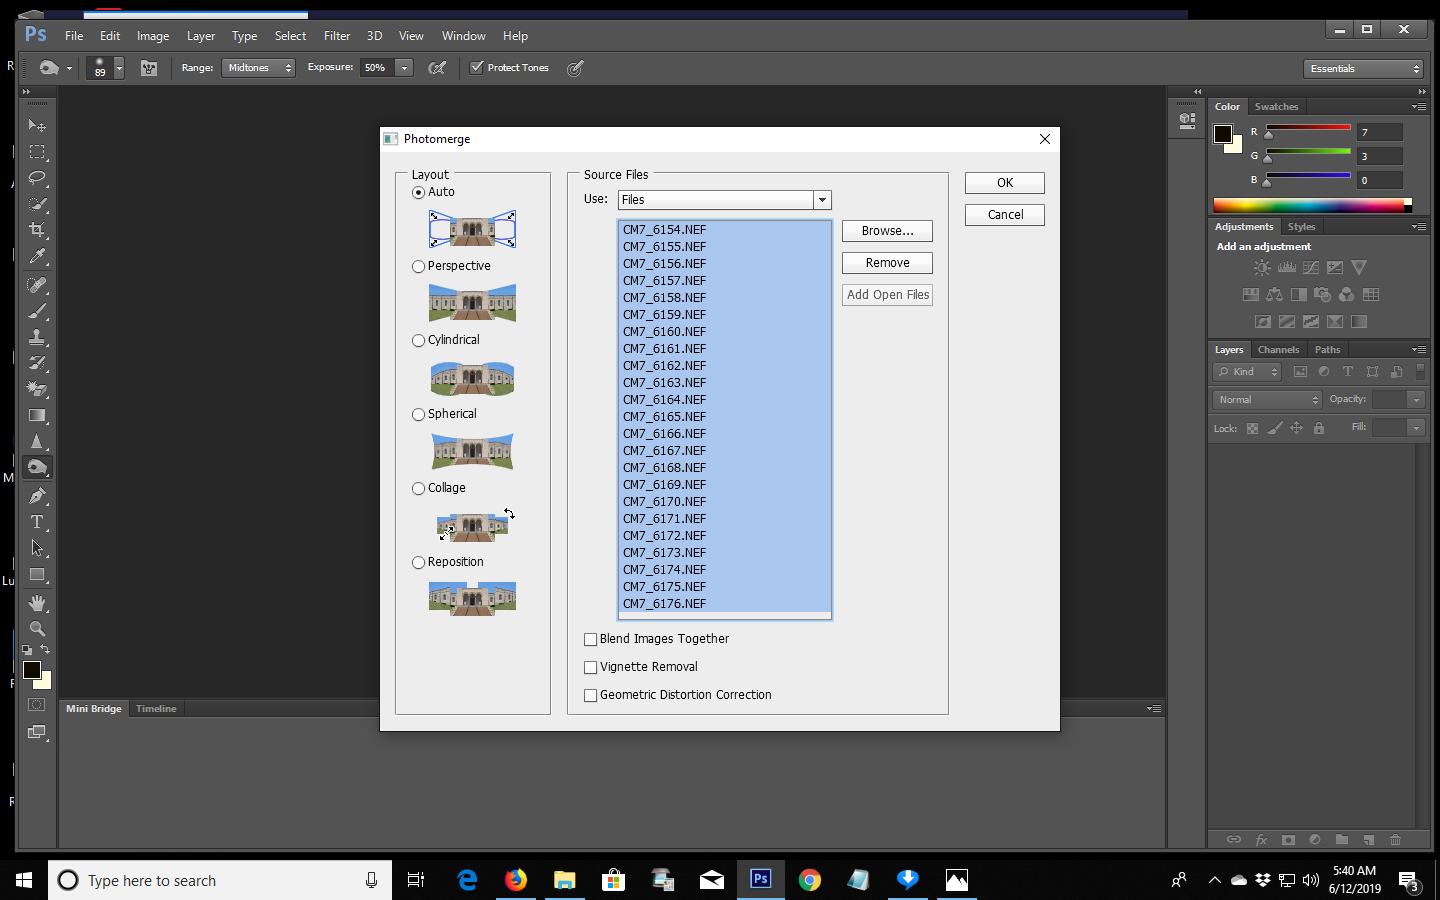This screenshot has height=900, width=1440.
Task: Select CM7_6160.NEF in the file list
Action: pos(664,331)
